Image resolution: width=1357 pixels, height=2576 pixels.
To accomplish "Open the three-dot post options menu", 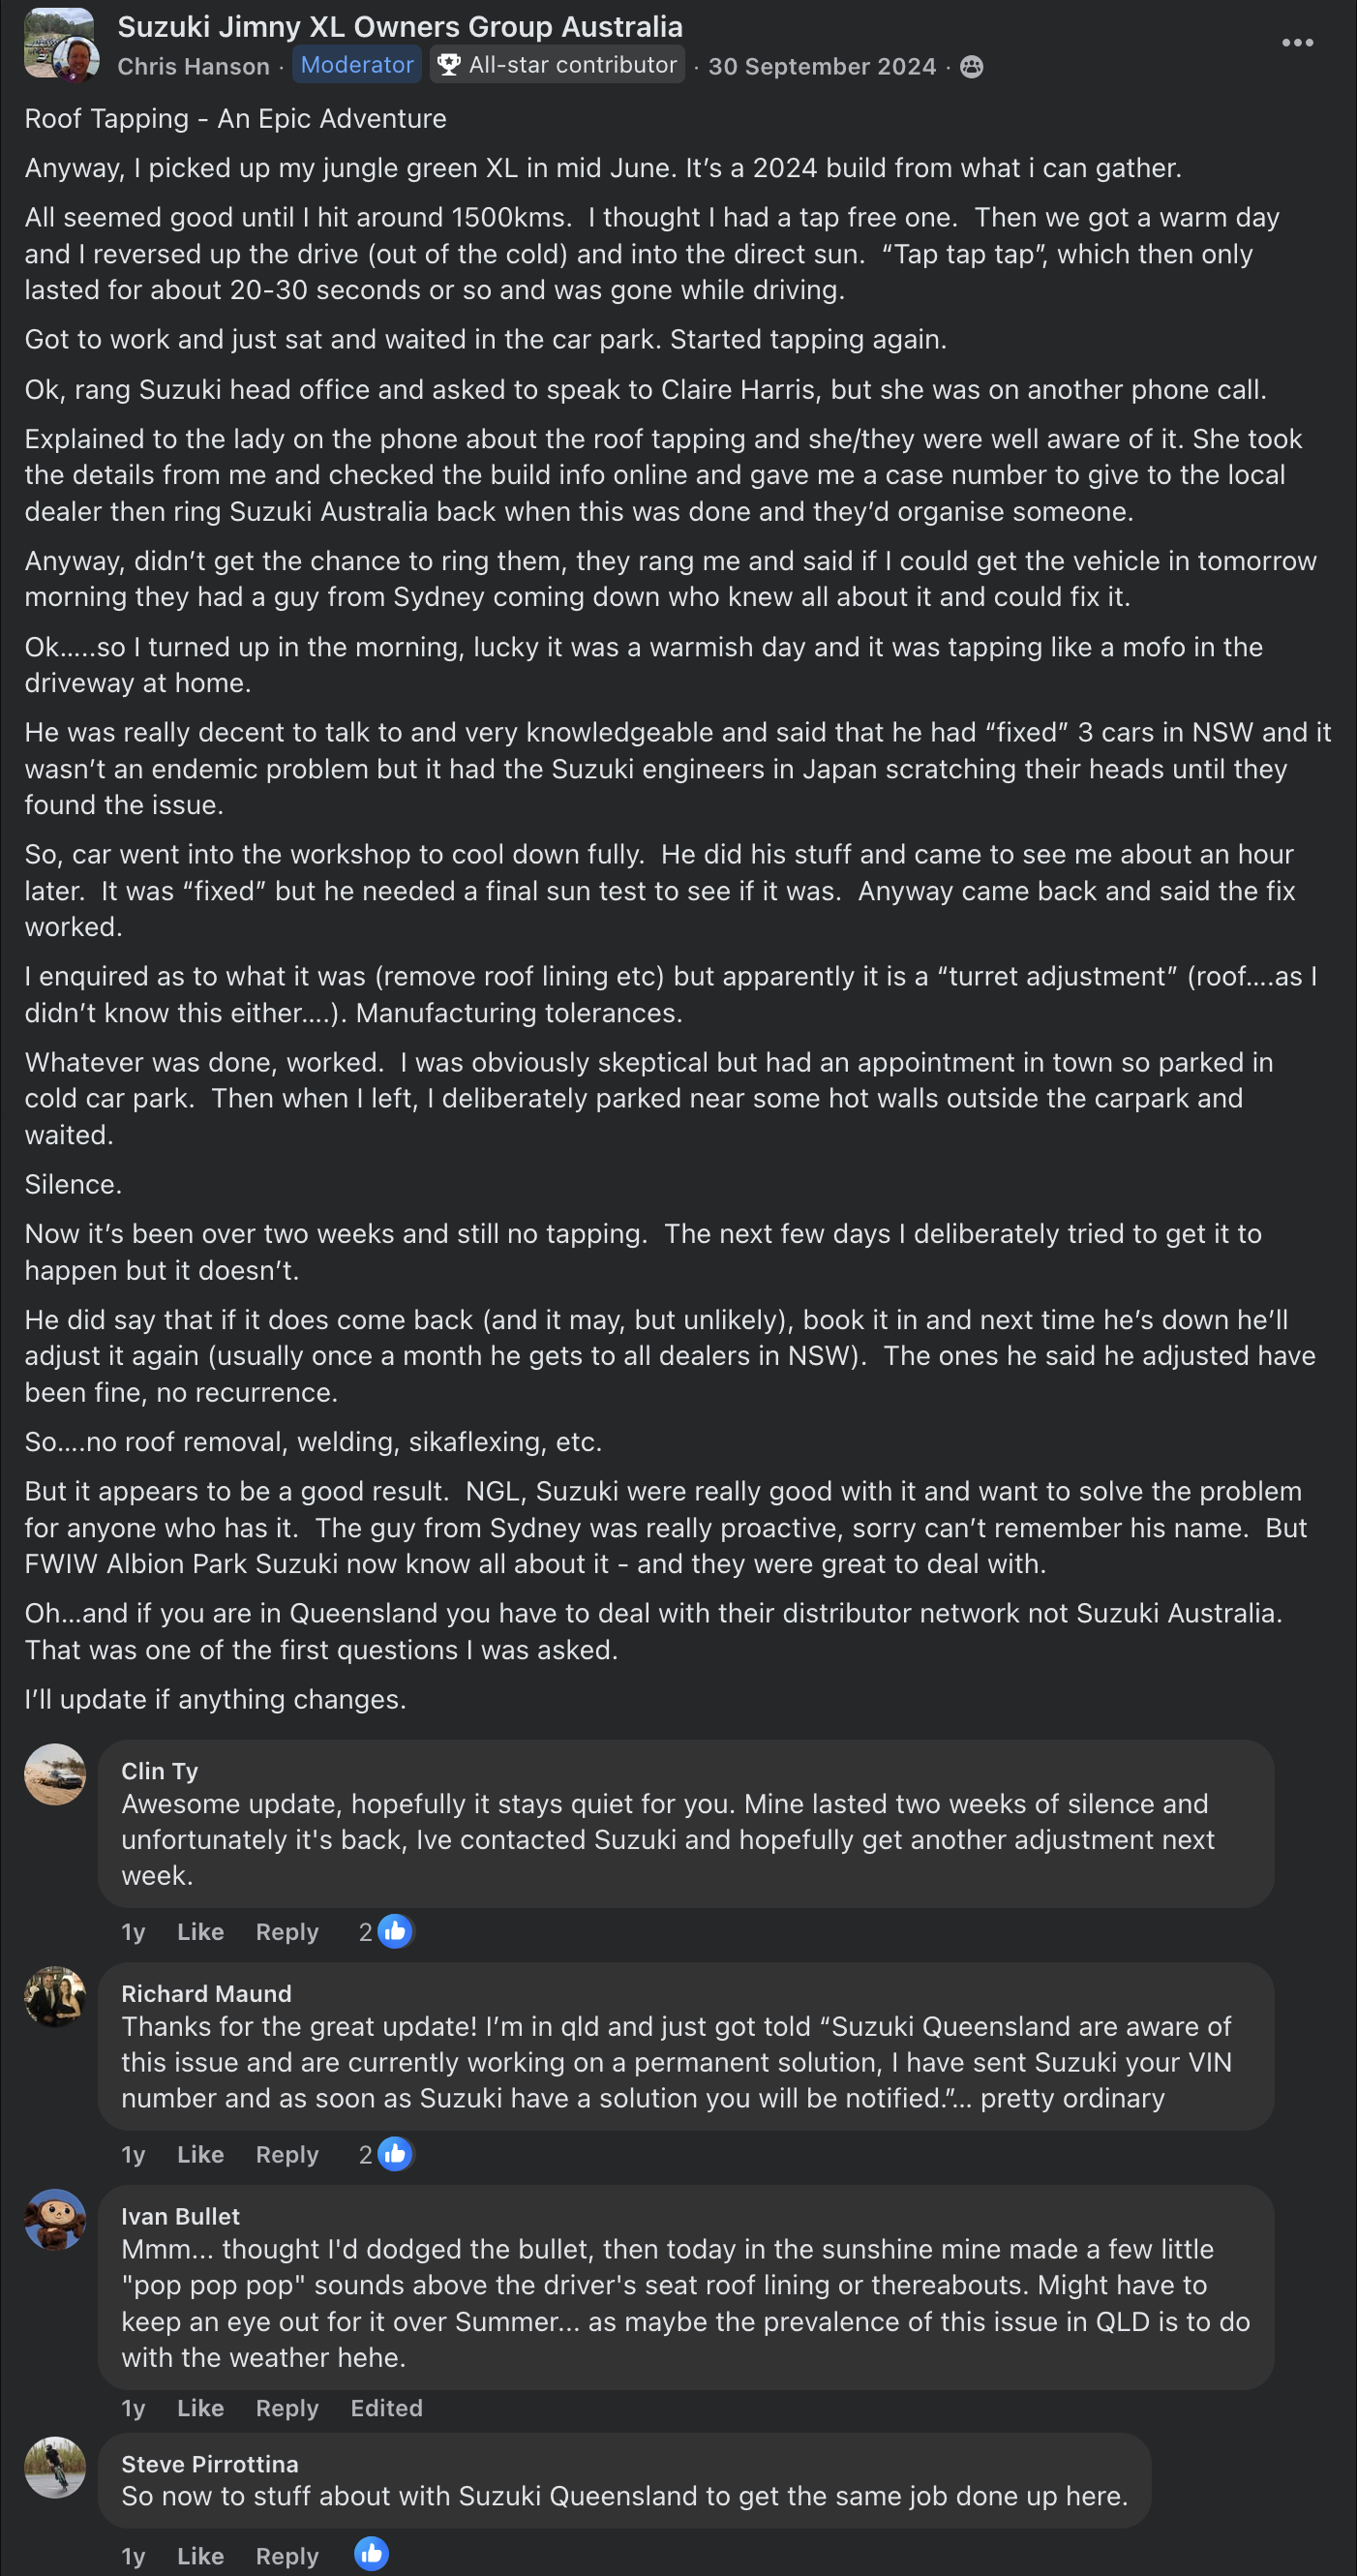I will tap(1297, 43).
